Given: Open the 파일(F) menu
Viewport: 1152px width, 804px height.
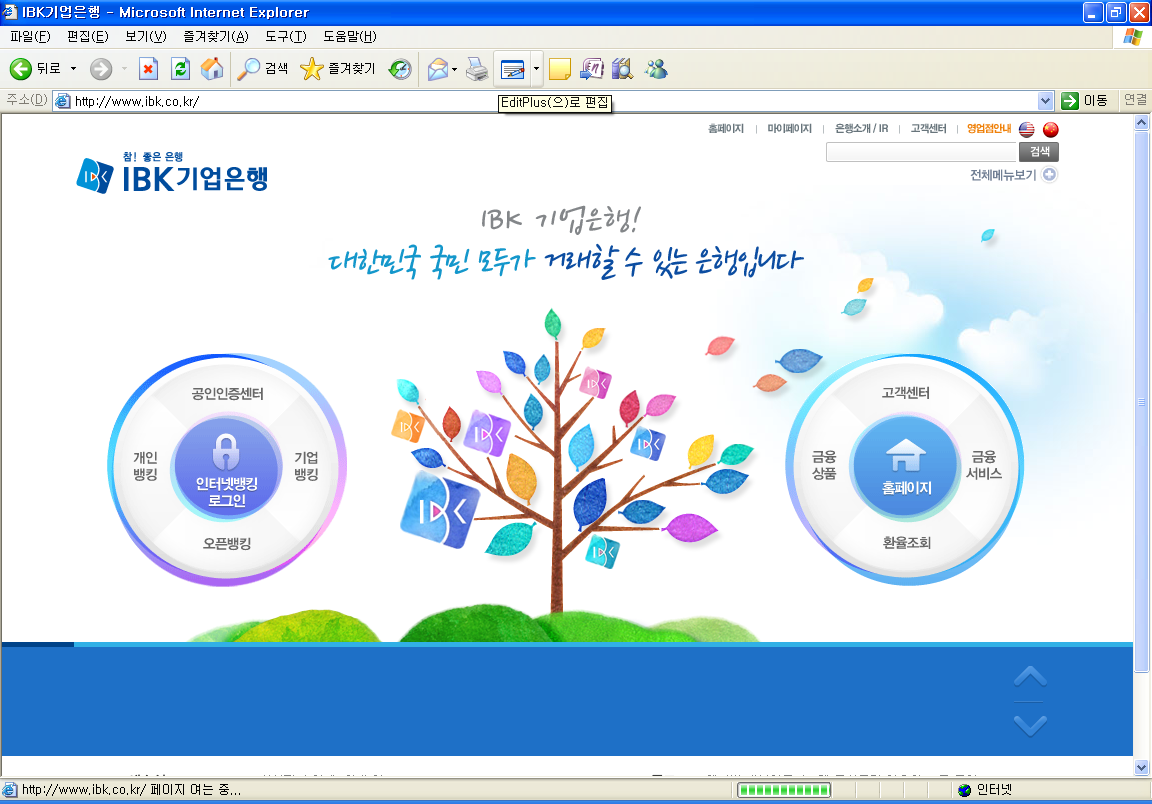Looking at the screenshot, I should (x=30, y=36).
